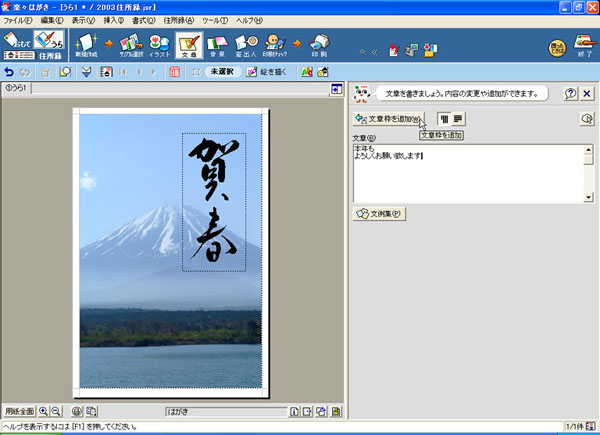Viewport: 600px width, 435px height.
Task: Toggle horizontal text direction button
Action: (457, 119)
